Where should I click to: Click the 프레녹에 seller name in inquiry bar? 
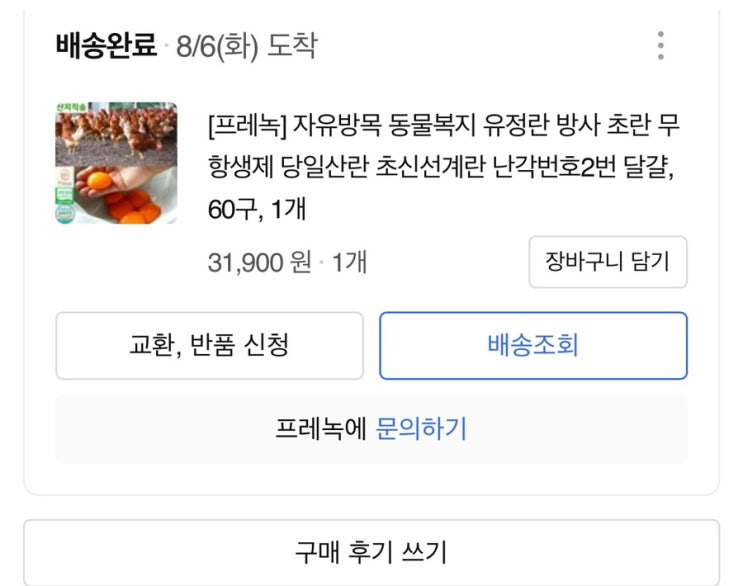(322, 429)
